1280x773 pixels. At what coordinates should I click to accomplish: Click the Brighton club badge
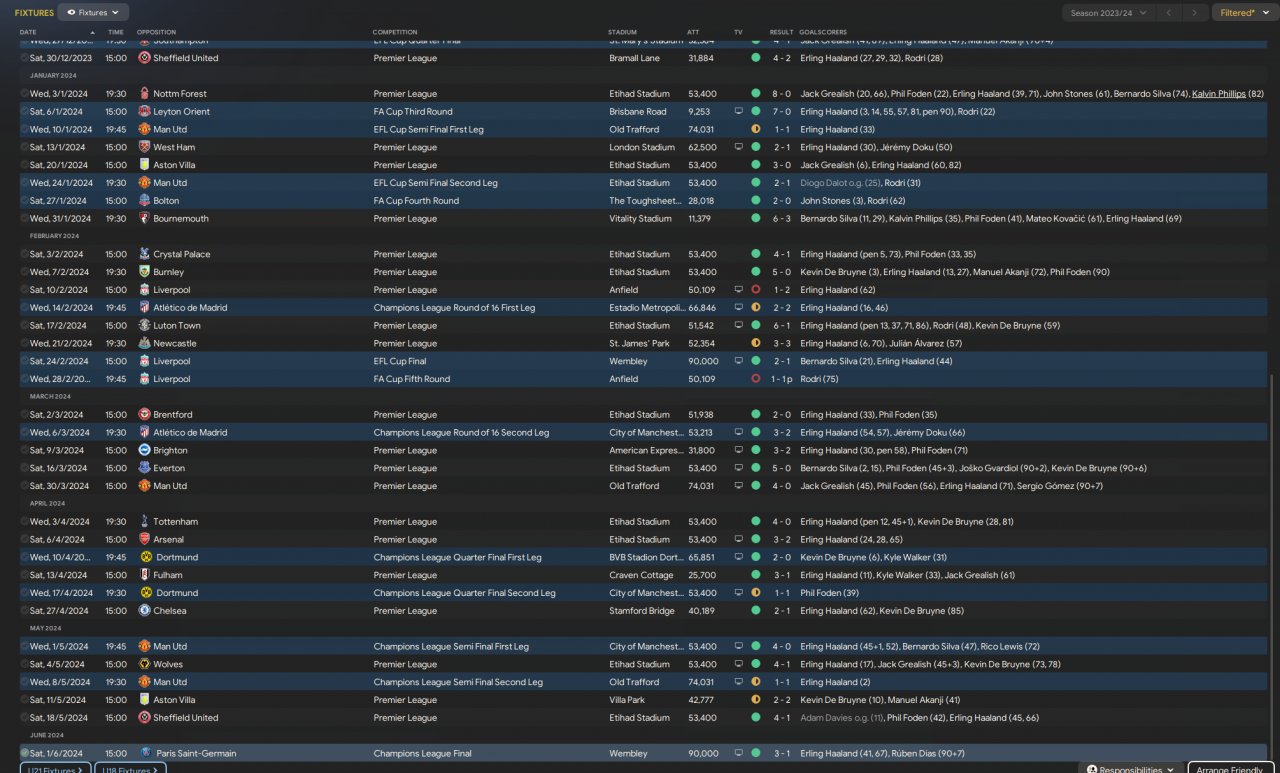(x=145, y=450)
